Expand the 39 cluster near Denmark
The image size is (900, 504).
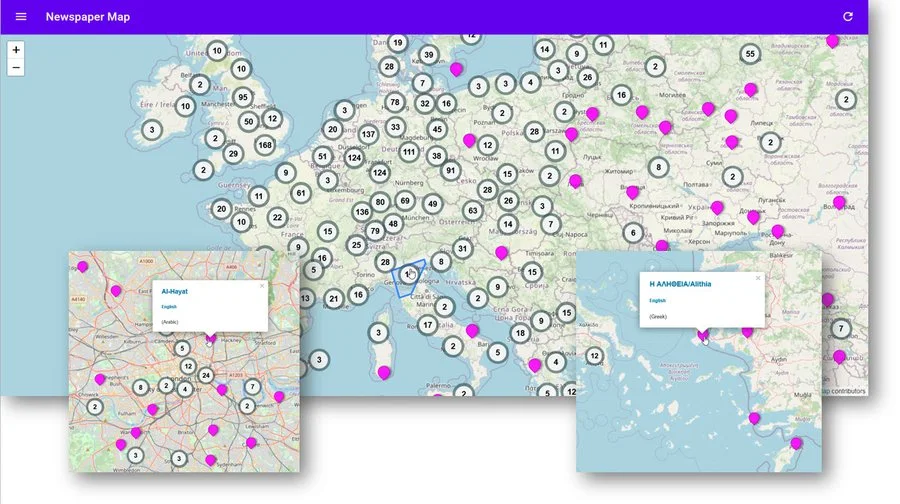(x=428, y=55)
